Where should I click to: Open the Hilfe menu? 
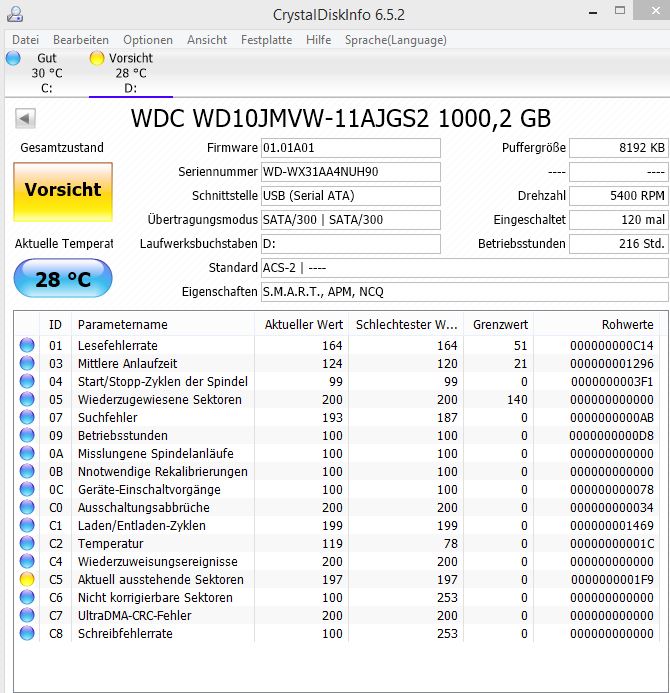(319, 40)
